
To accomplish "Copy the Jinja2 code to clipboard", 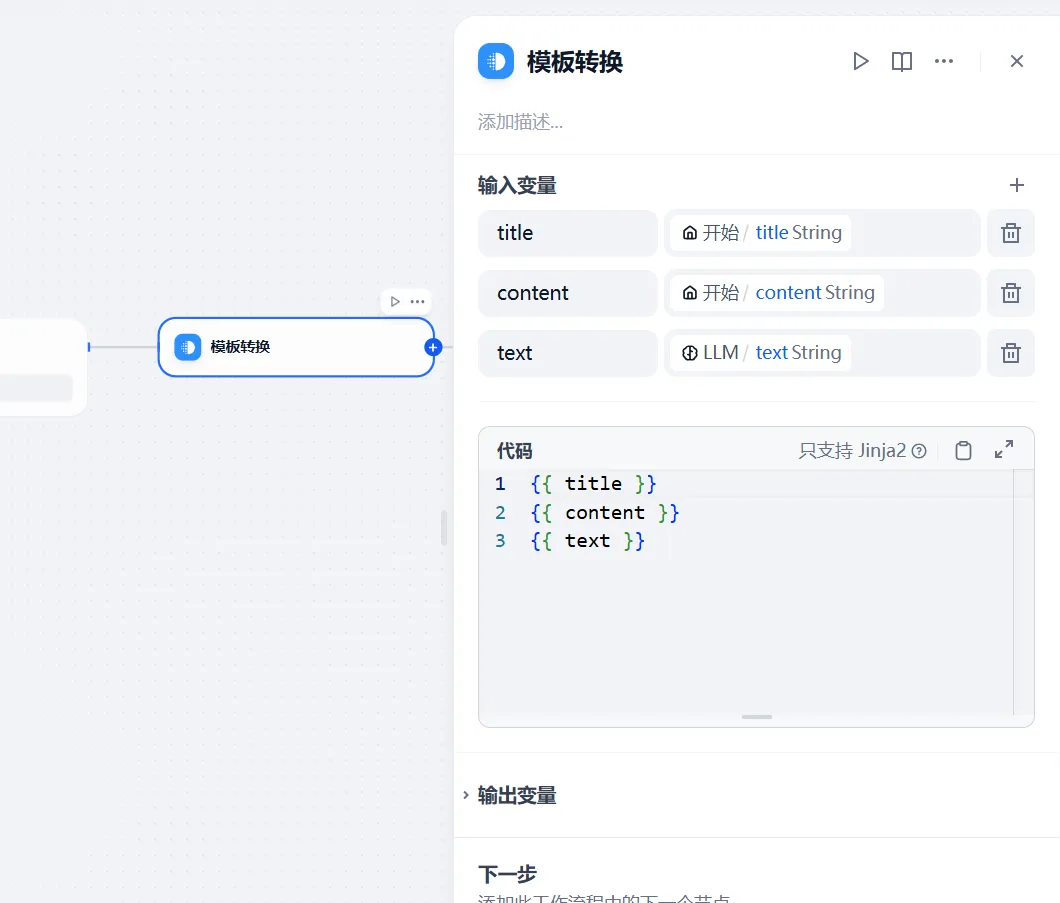I will pyautogui.click(x=963, y=451).
